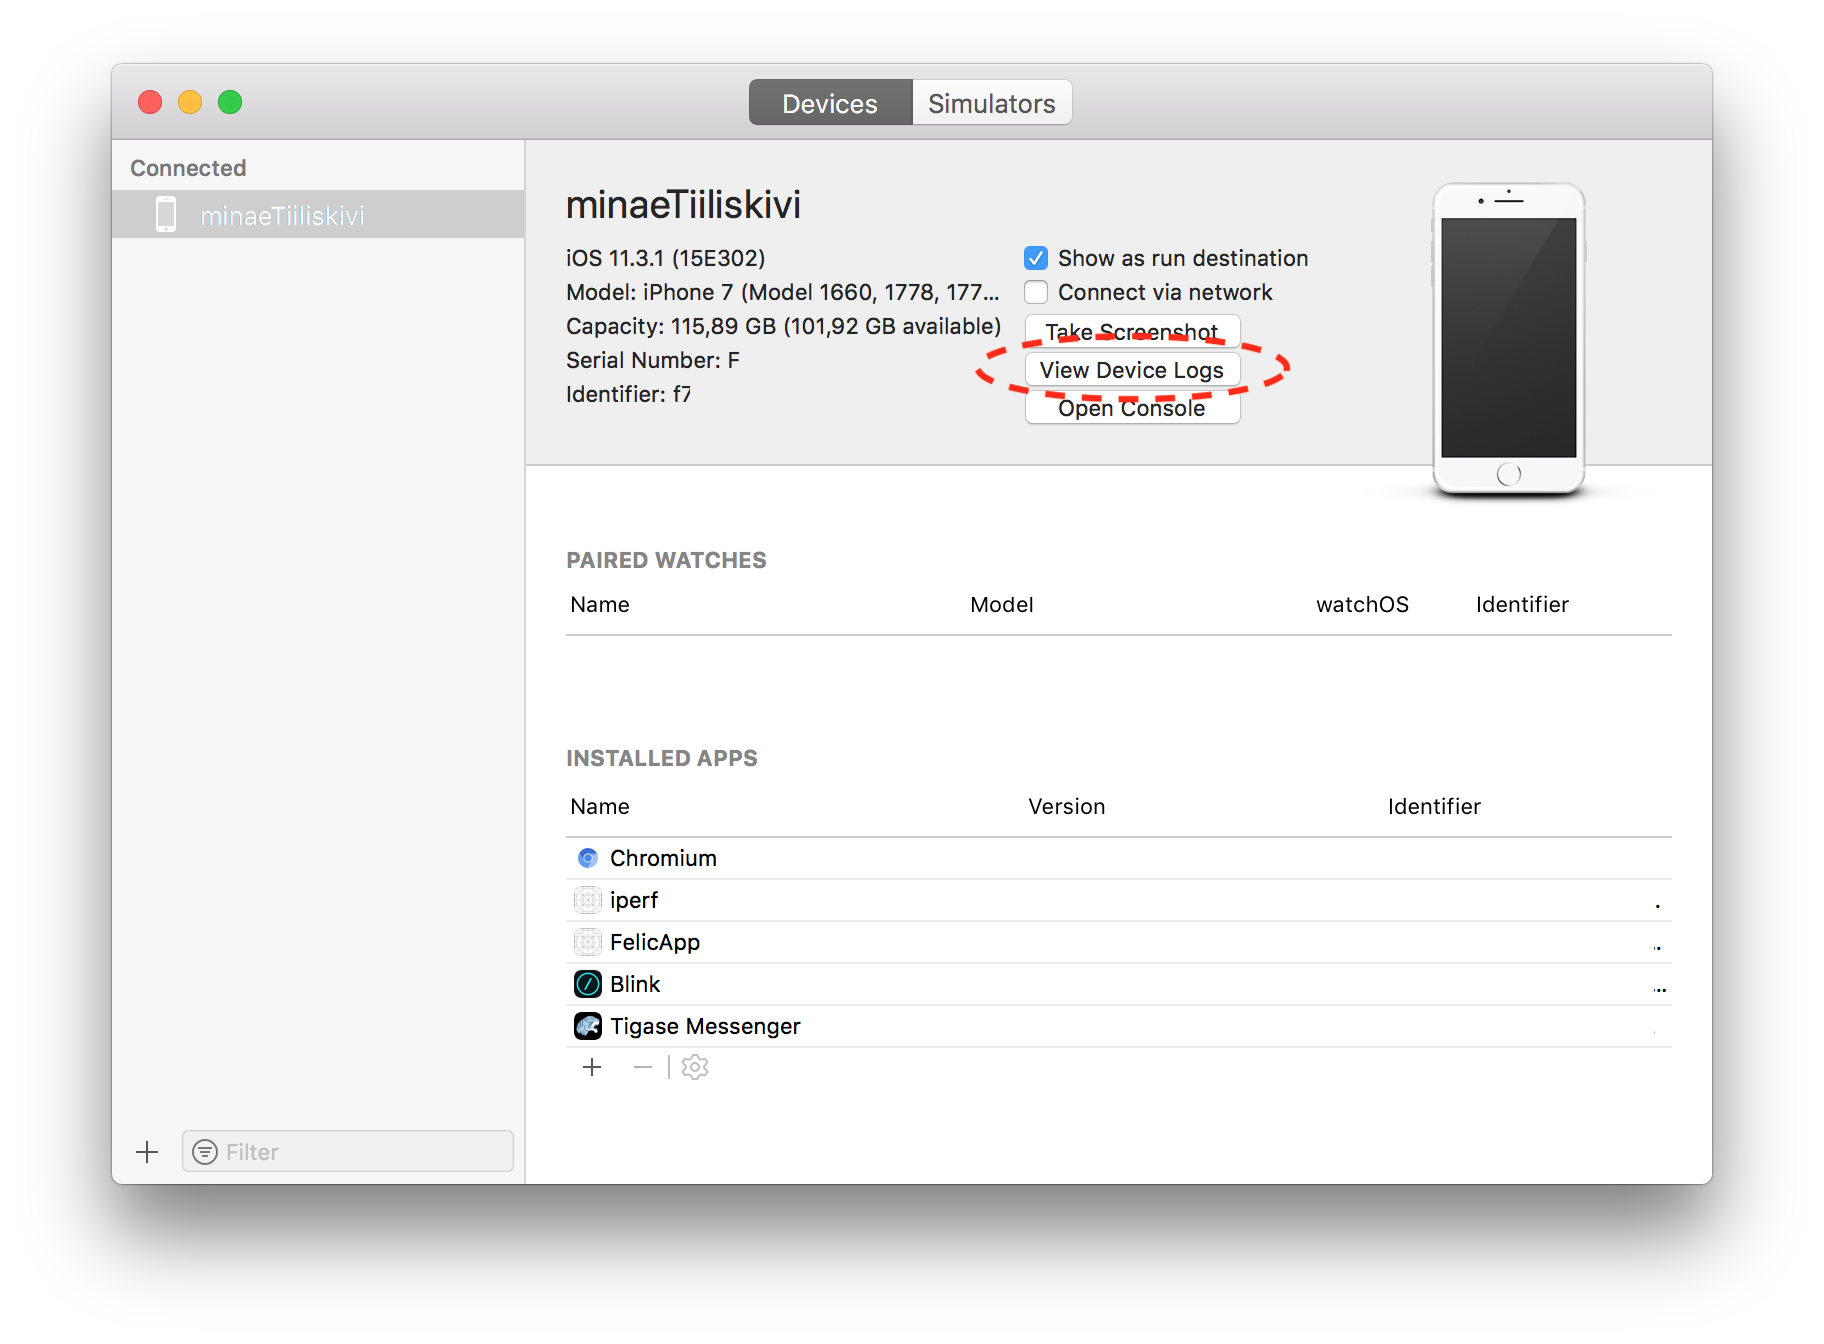
Task: Click the Take Screenshot button
Action: (1132, 332)
